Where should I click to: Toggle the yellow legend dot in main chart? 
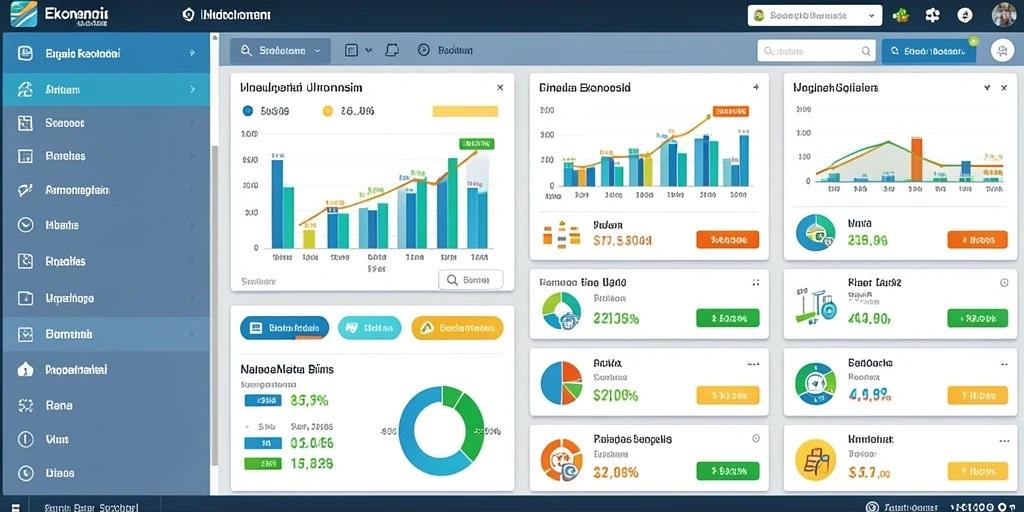click(x=328, y=111)
